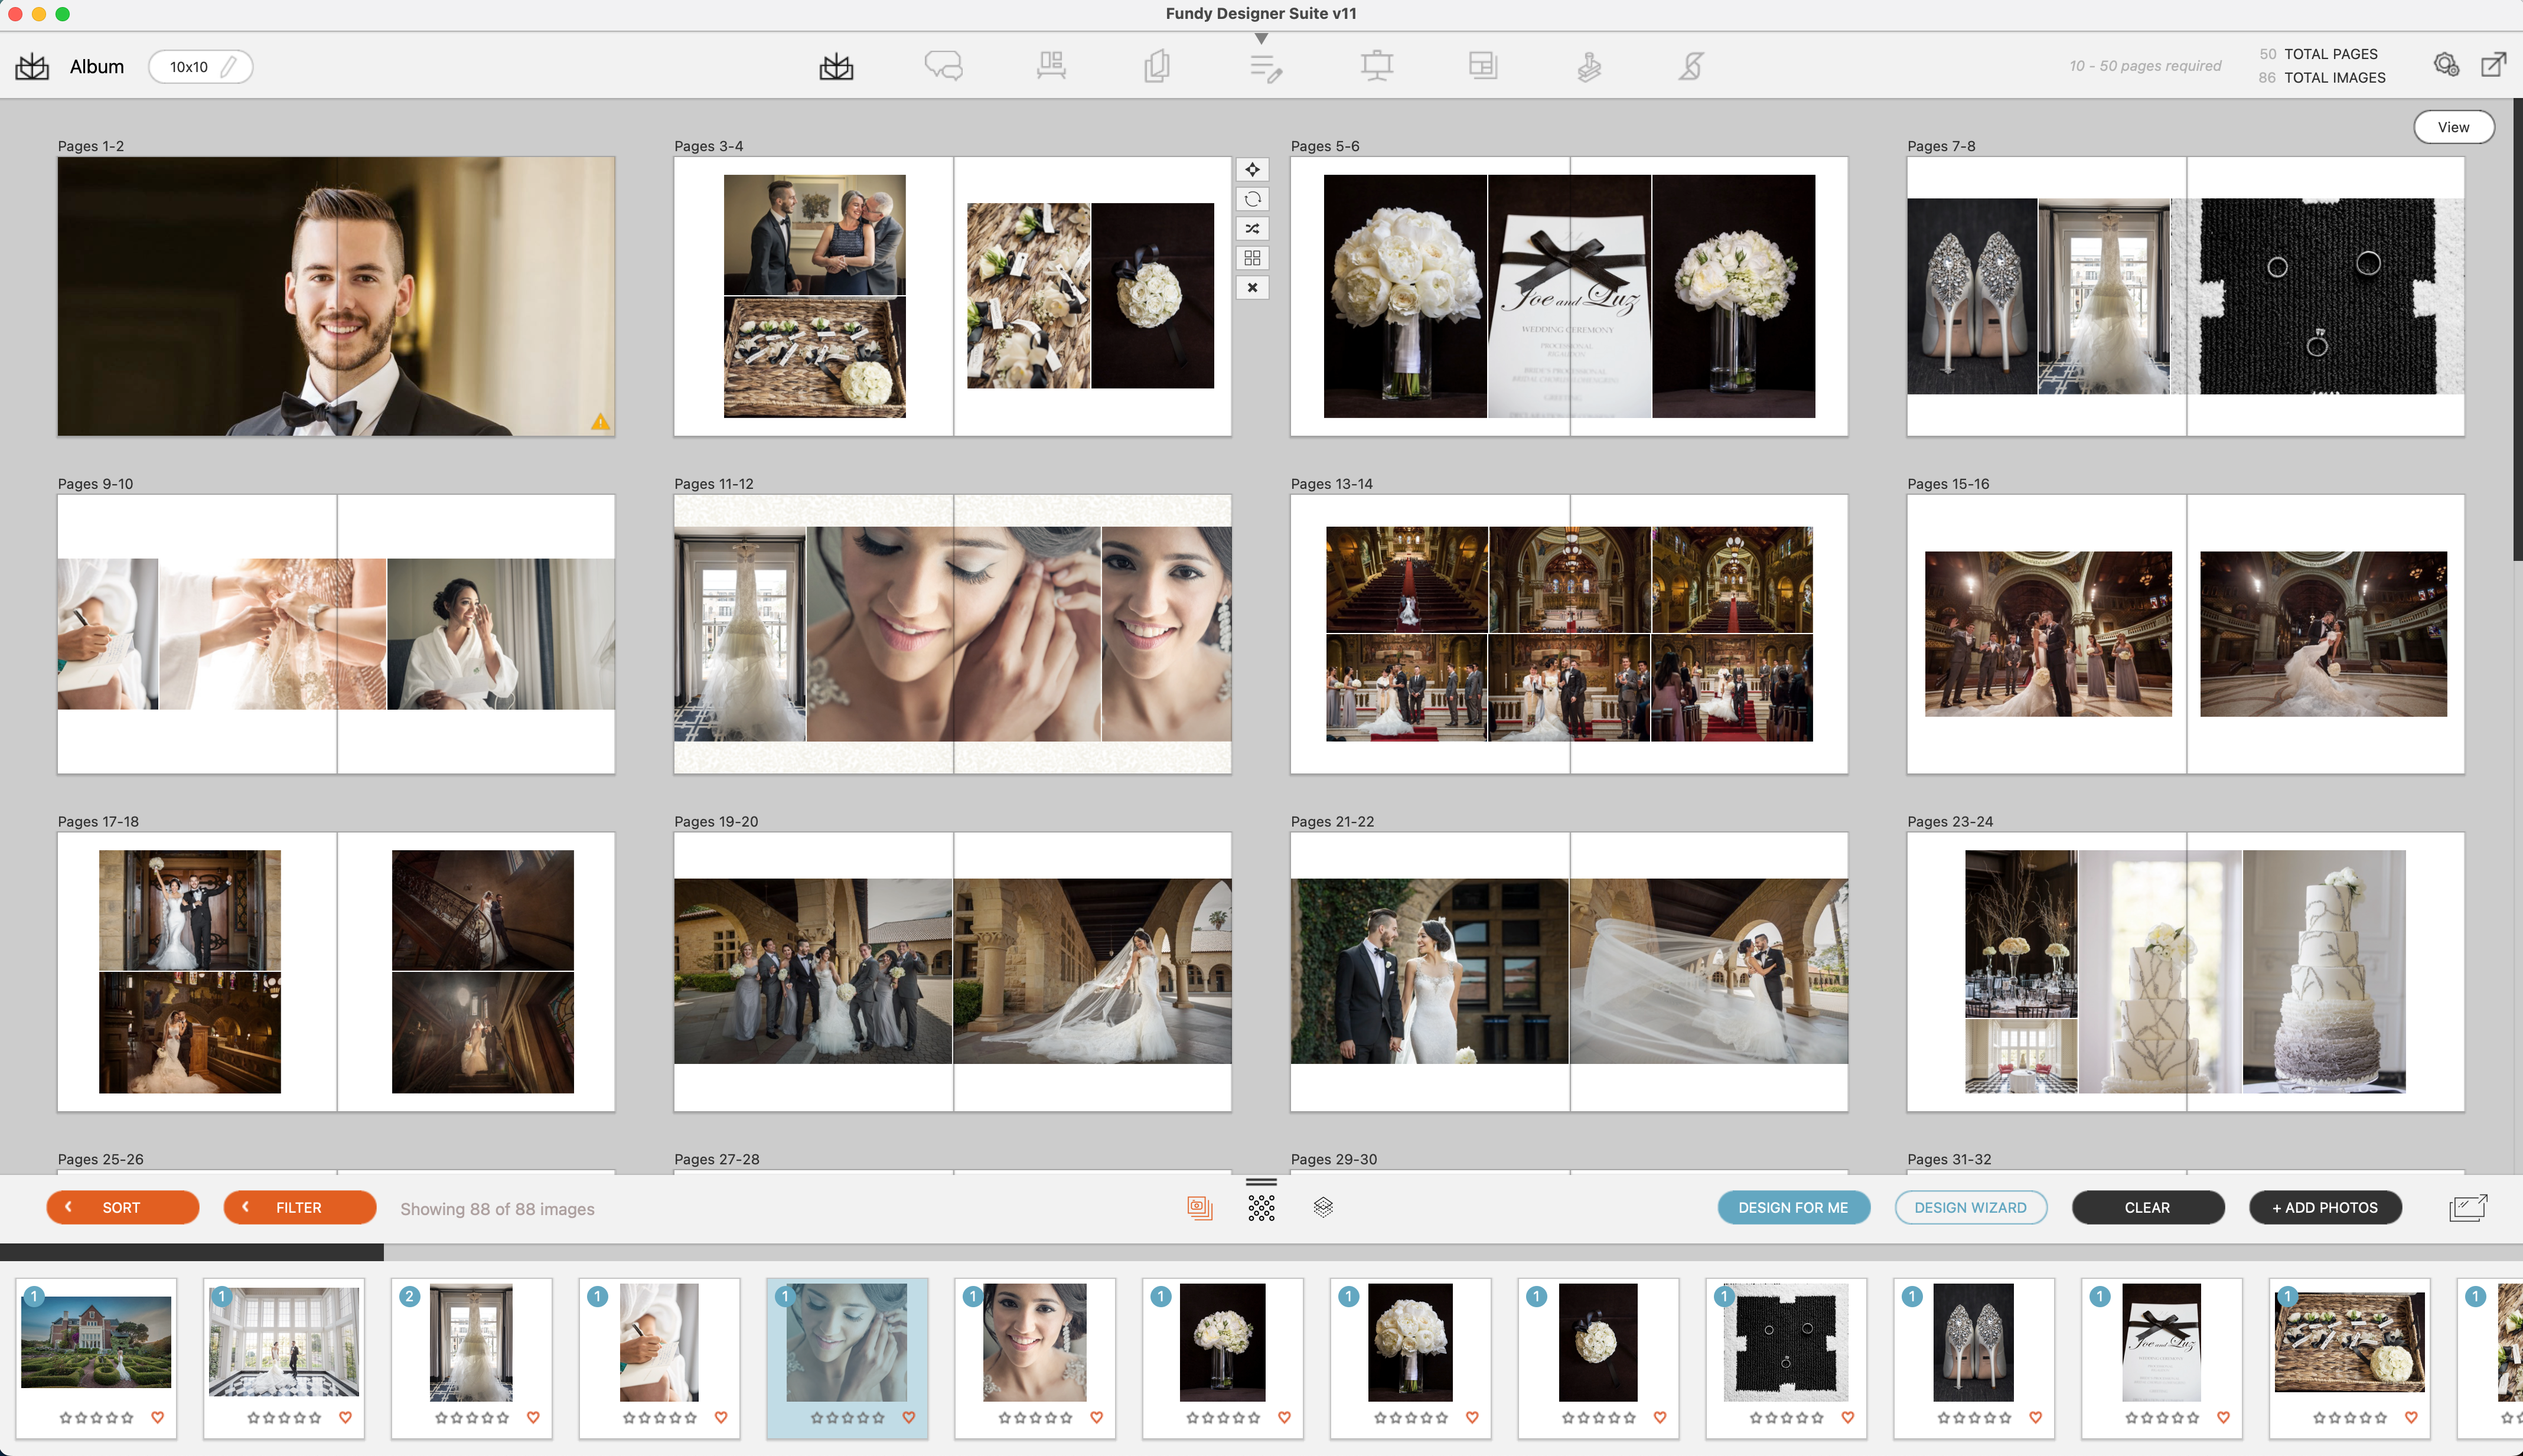Open the chat-bubble proofer module icon

pyautogui.click(x=943, y=66)
